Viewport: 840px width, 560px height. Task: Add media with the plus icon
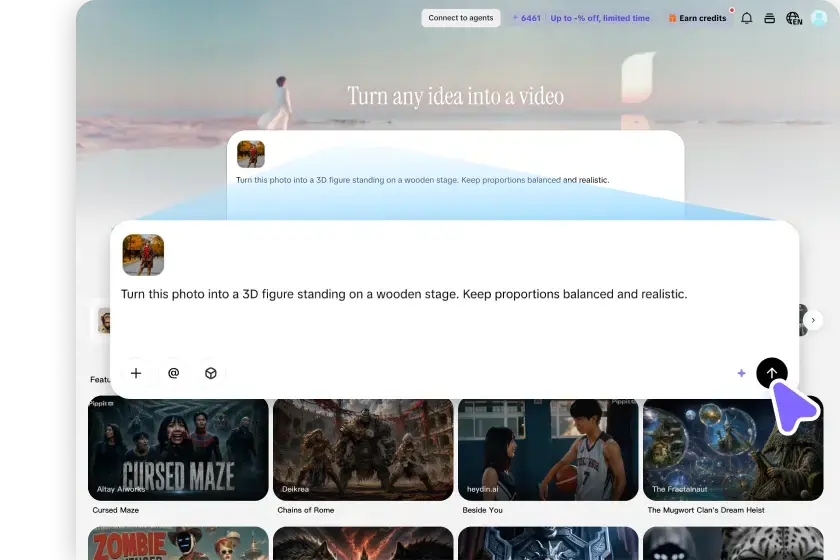pos(136,373)
